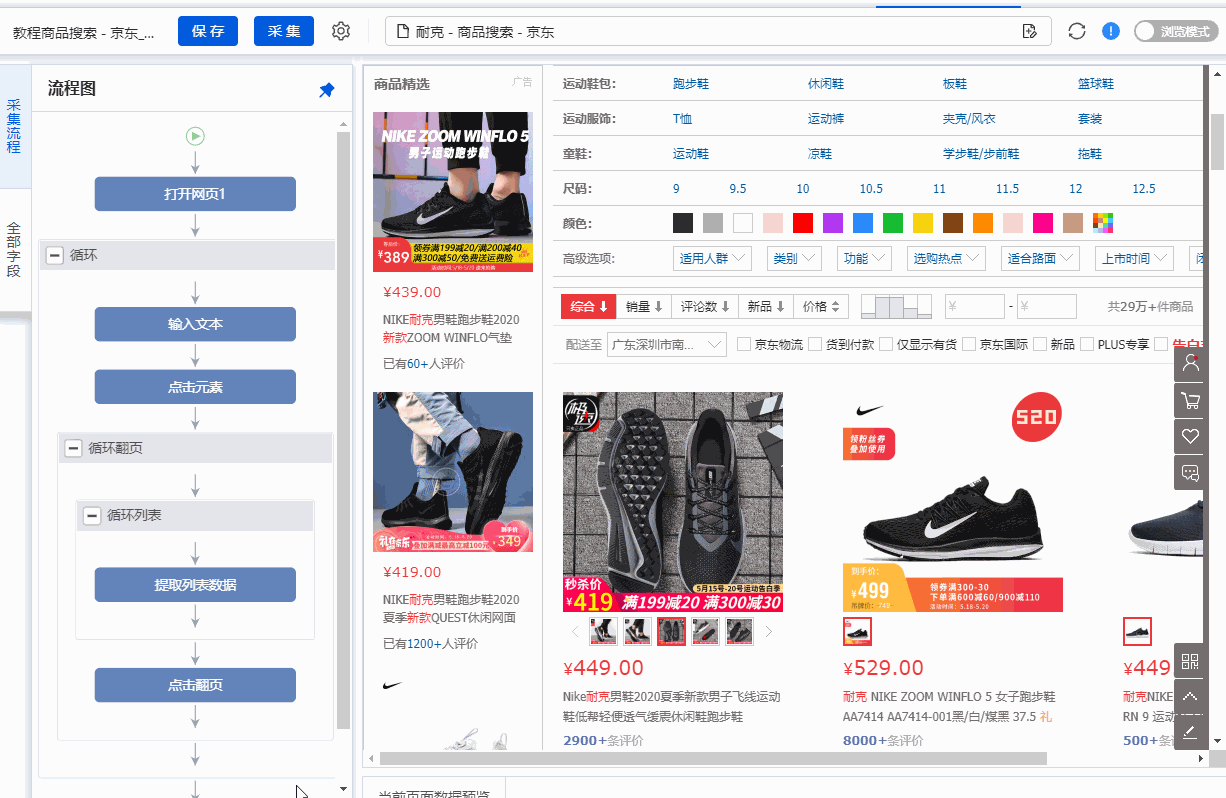This screenshot has width=1226, height=798.
Task: Click JD sidebar back-to-top arrow
Action: pos(1190,697)
